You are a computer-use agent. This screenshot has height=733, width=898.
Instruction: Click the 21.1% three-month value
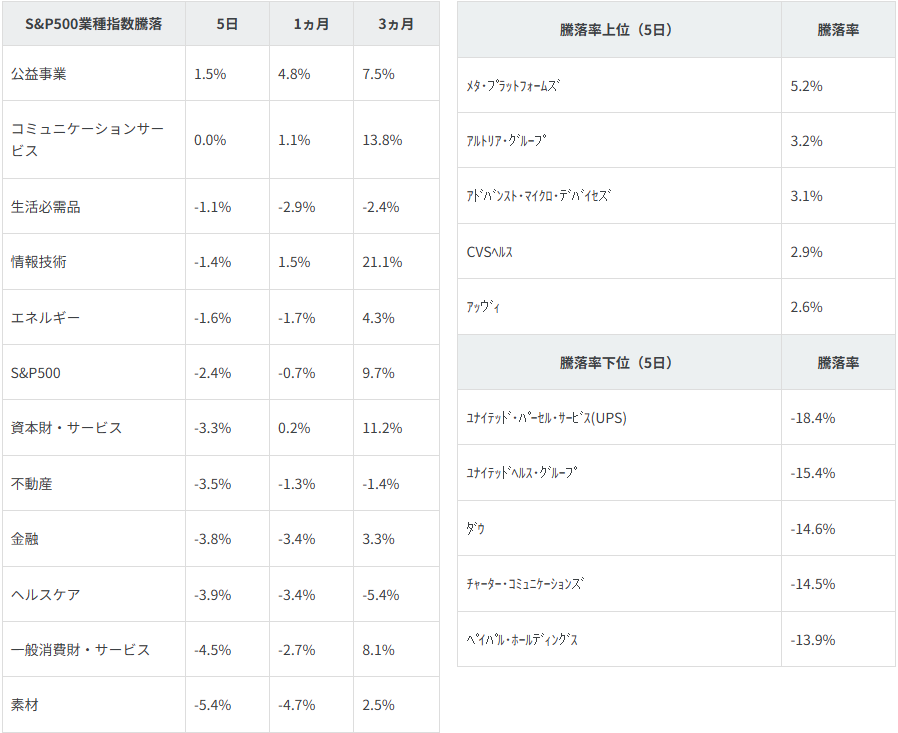point(382,262)
